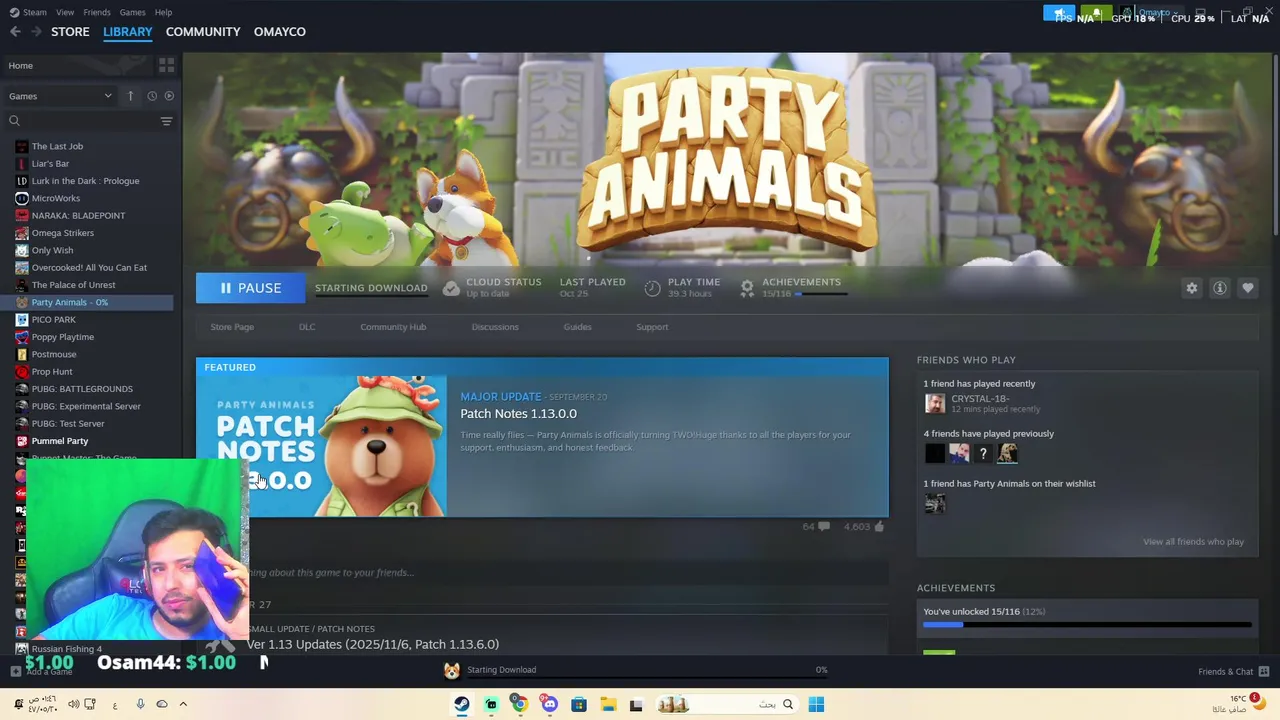Open game information icon
Image resolution: width=1280 pixels, height=720 pixels.
tap(1220, 288)
